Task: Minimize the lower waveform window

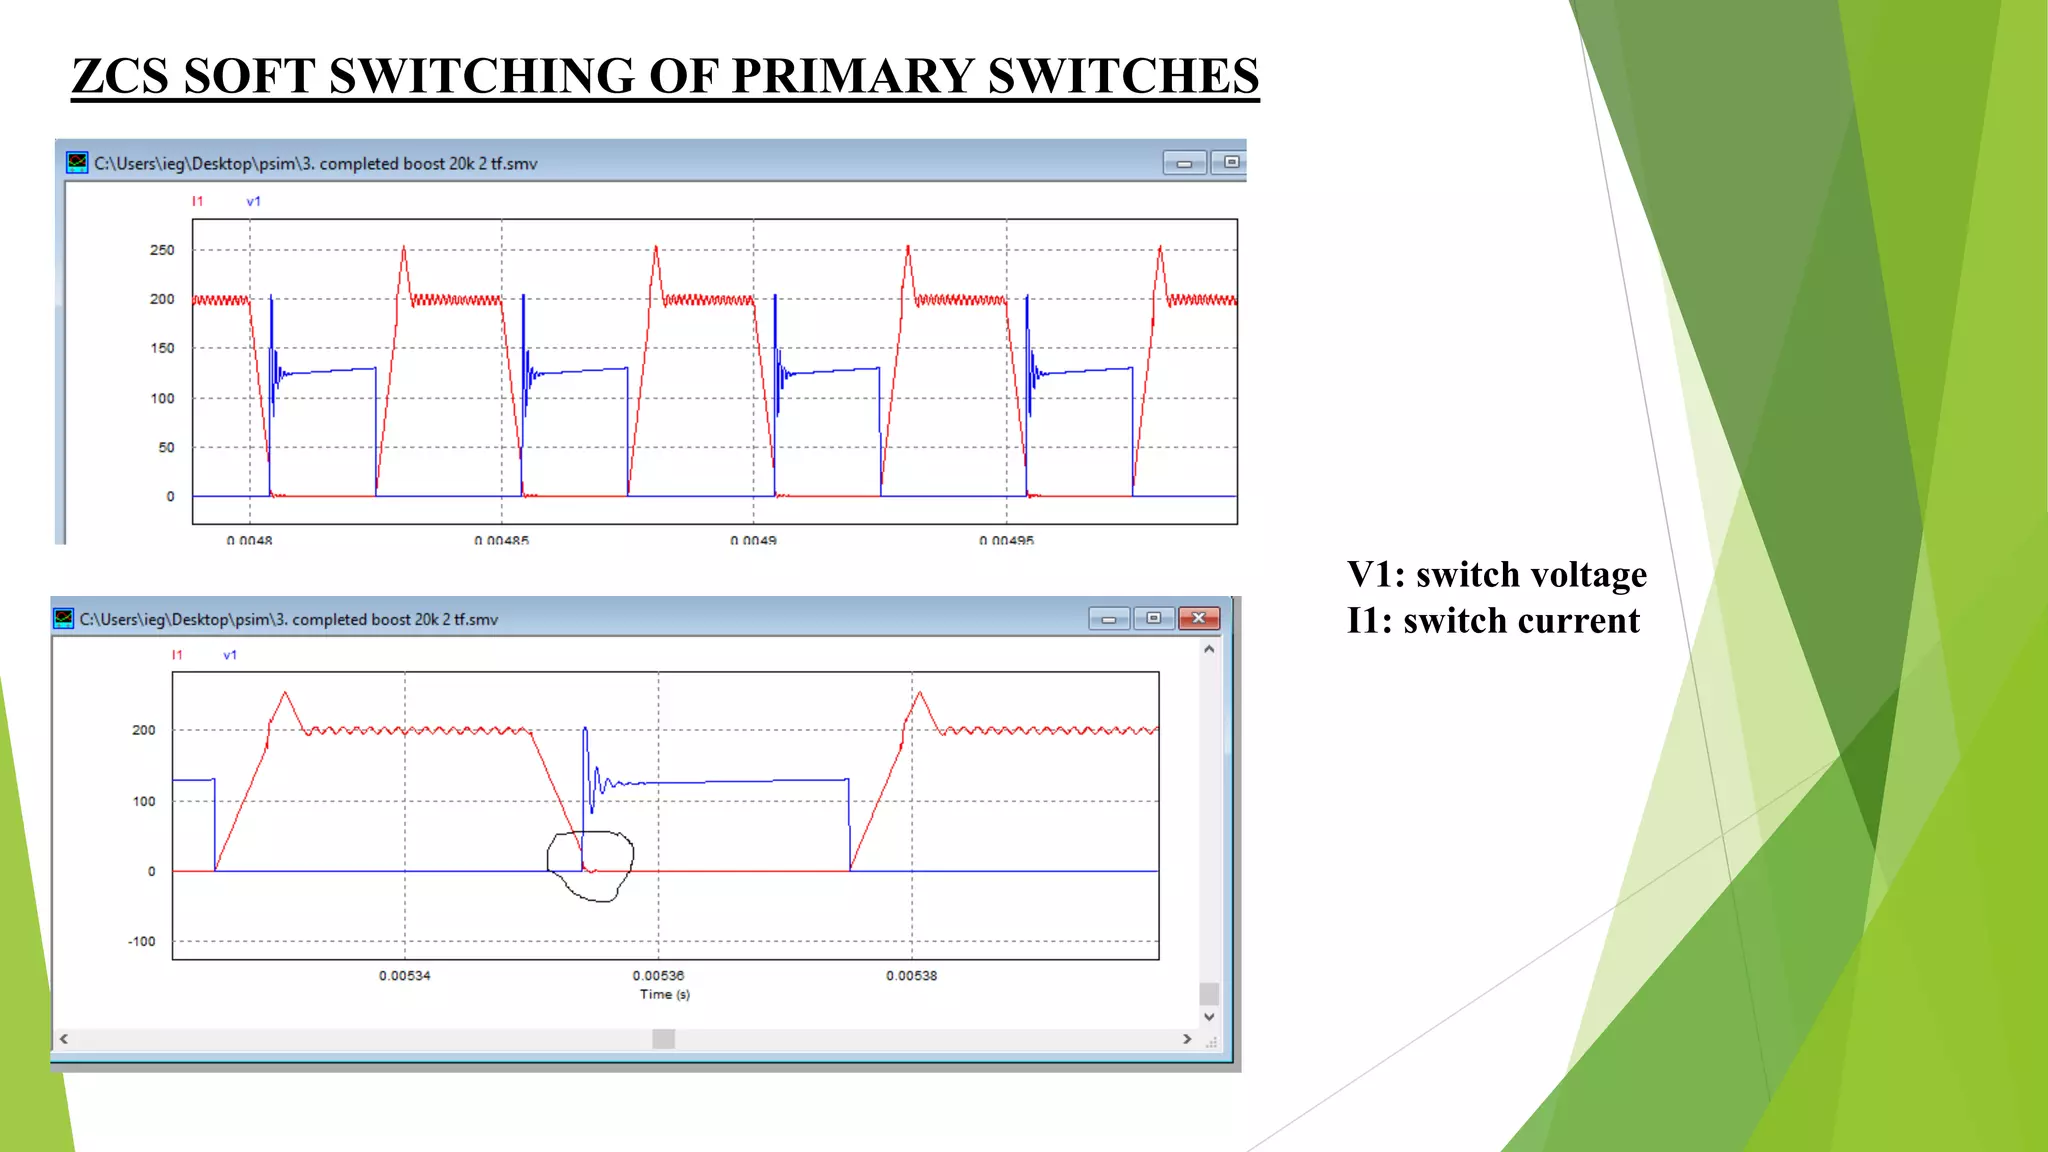Action: (x=1109, y=619)
